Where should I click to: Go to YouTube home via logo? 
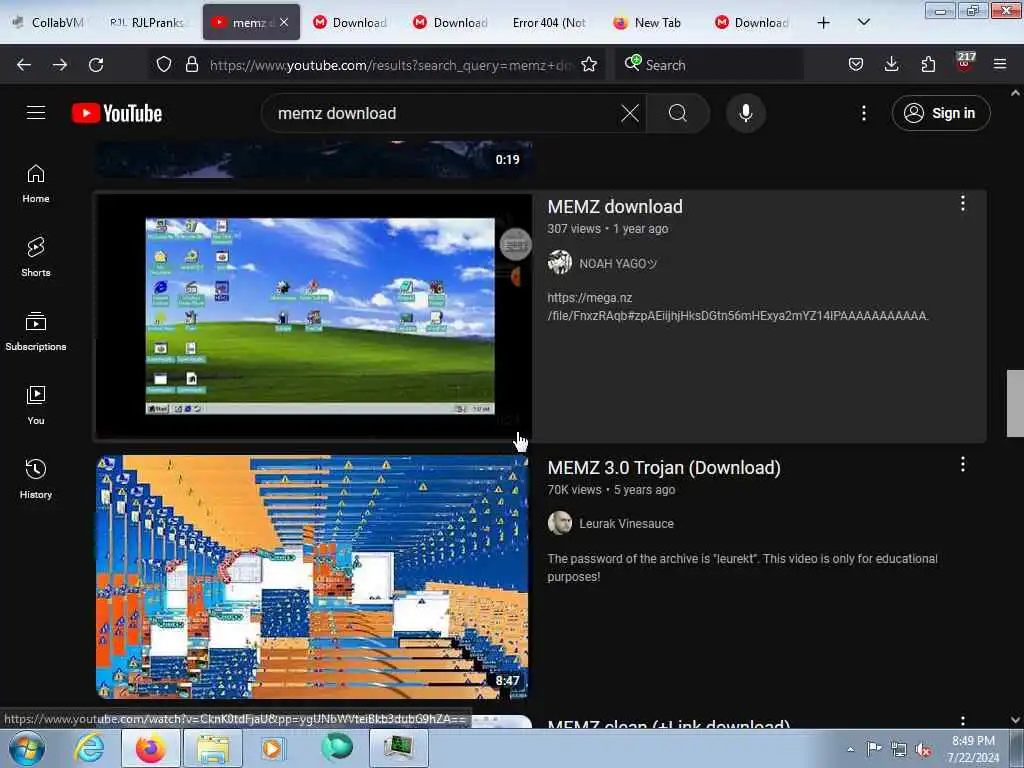117,113
